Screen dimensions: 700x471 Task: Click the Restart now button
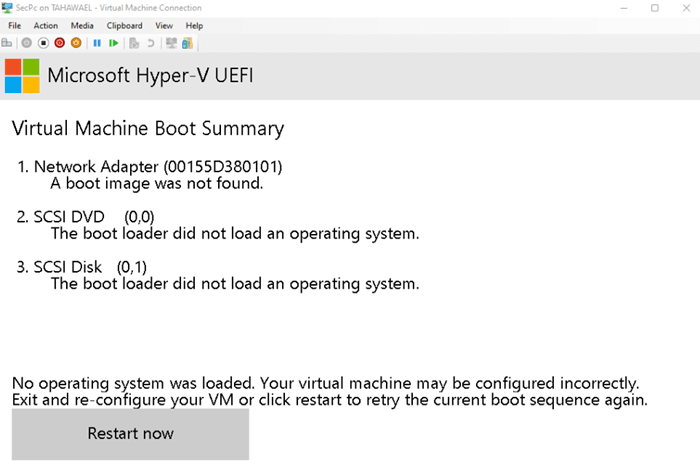[x=130, y=434]
